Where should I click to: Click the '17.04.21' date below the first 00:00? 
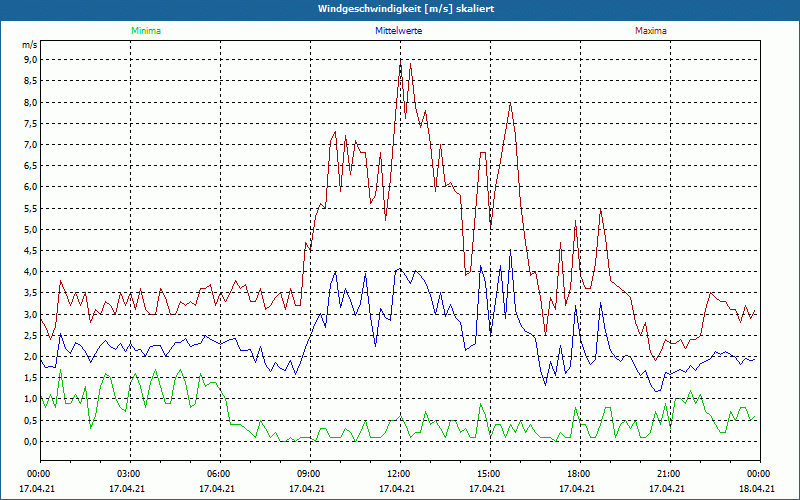click(37, 489)
